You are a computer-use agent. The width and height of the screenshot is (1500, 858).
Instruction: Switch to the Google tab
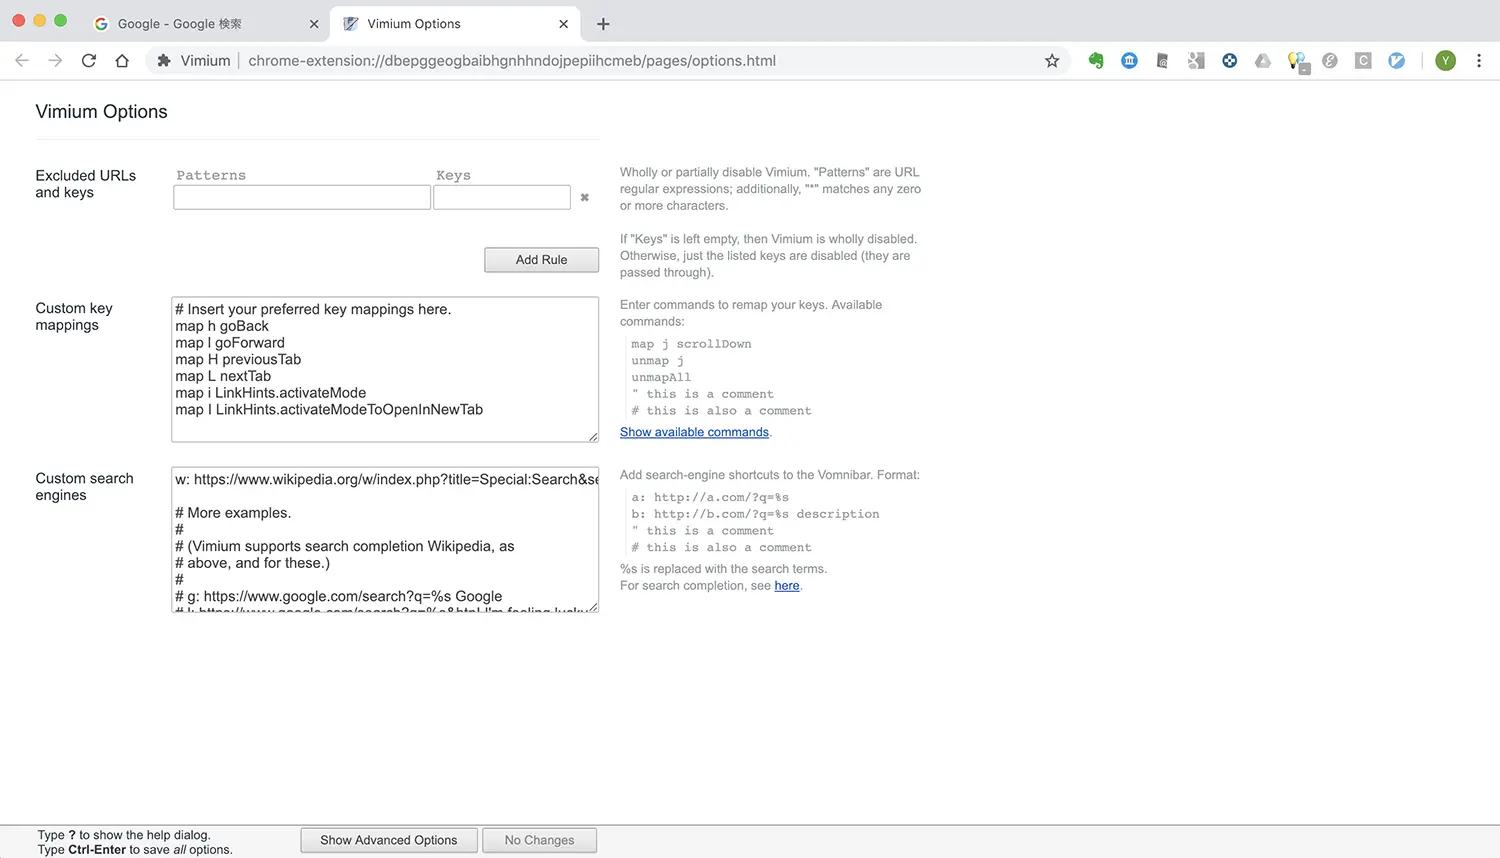pyautogui.click(x=204, y=24)
